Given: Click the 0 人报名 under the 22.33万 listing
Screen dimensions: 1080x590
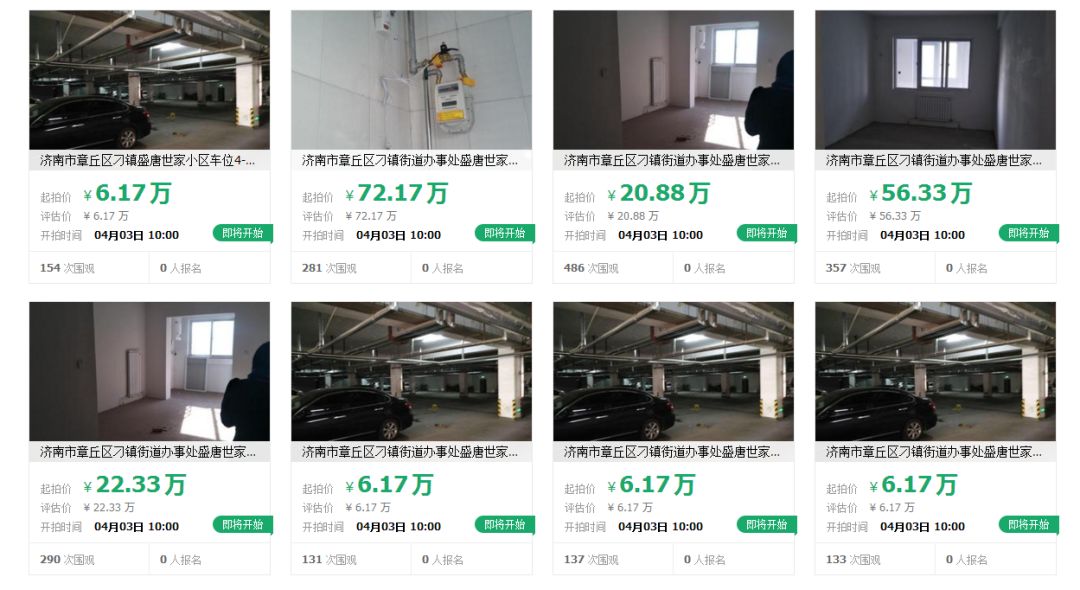Looking at the screenshot, I should pyautogui.click(x=180, y=560).
